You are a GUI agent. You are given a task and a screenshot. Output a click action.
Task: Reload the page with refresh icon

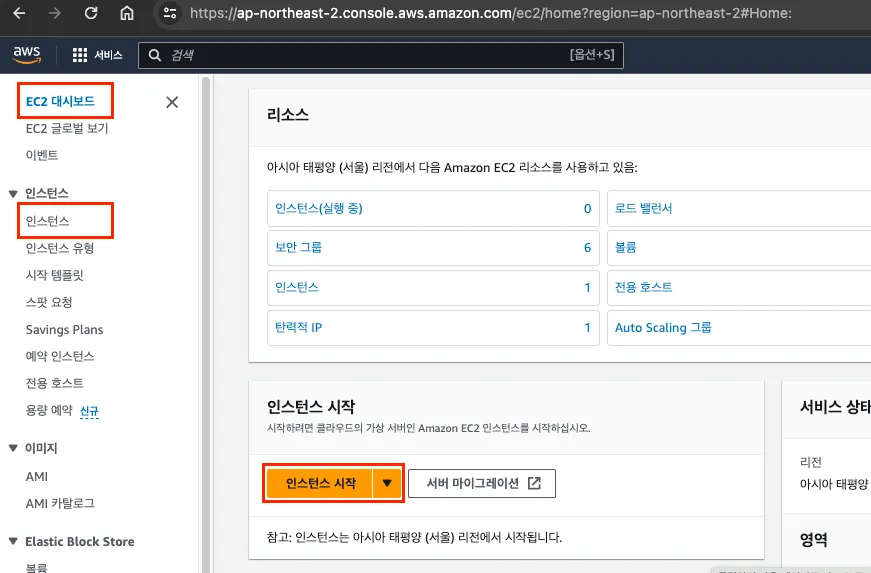click(x=91, y=13)
